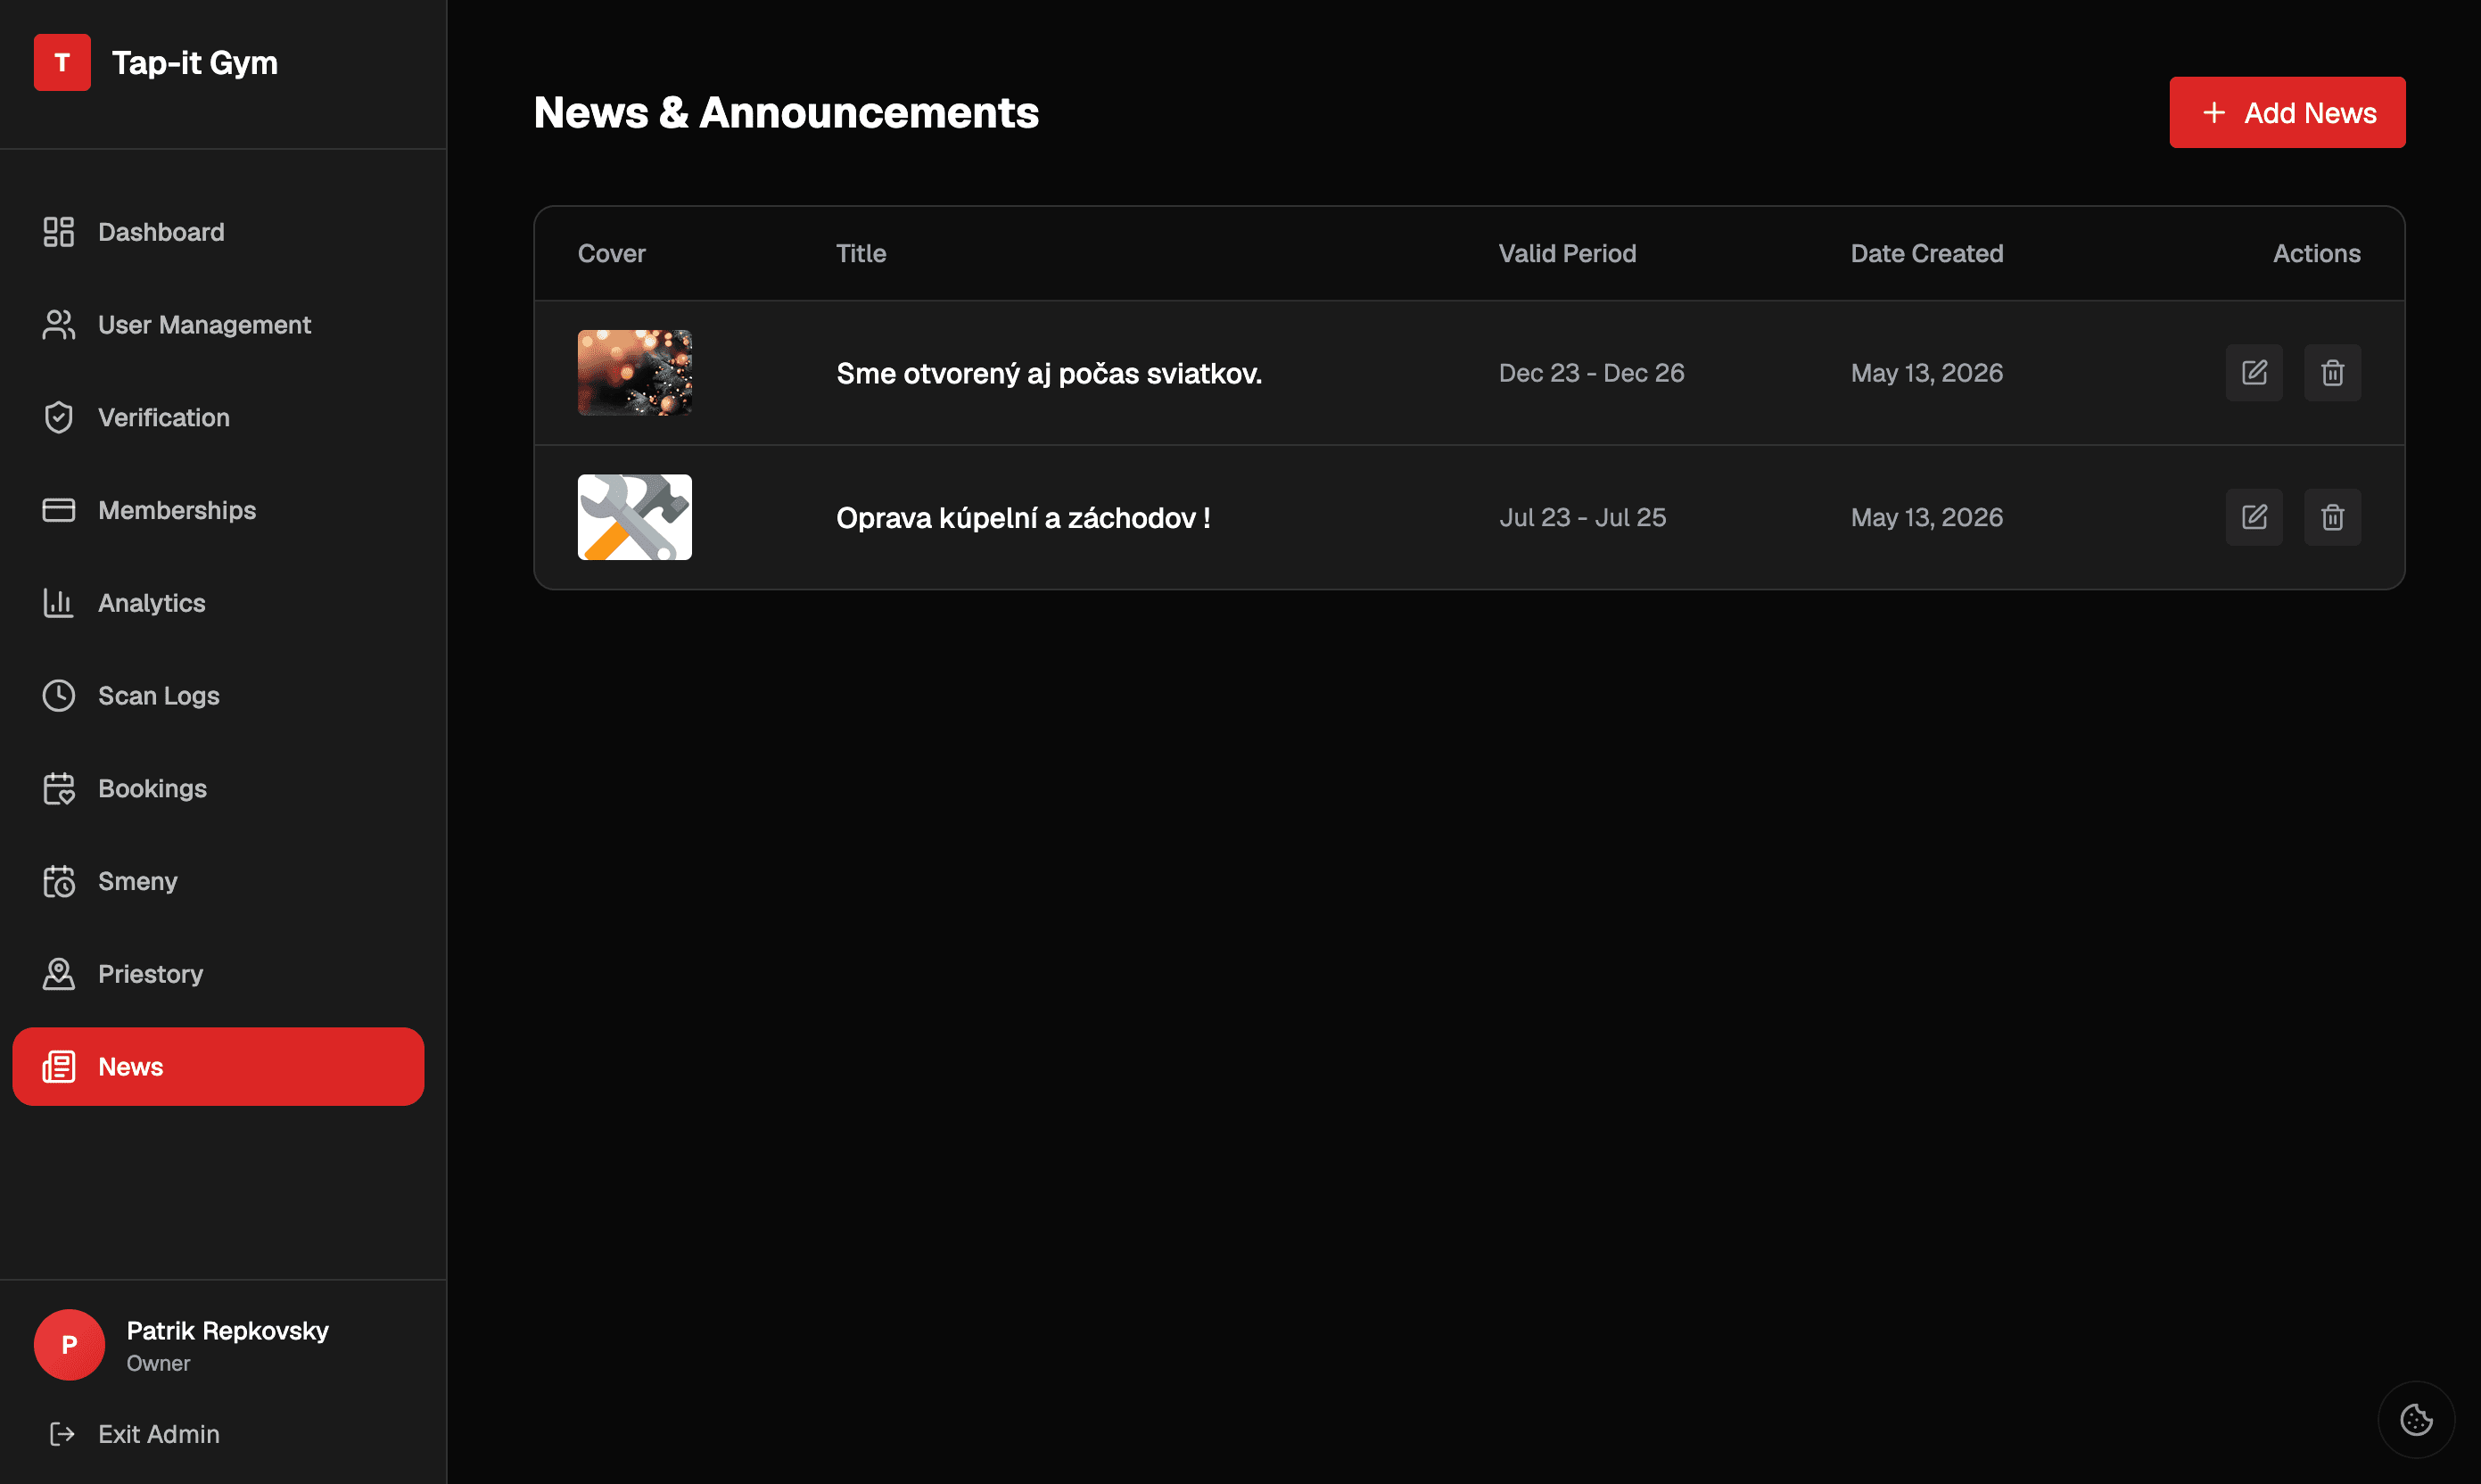Screen dimensions: 2481x1484
Task: Click the Scan Logs clock icon
Action: [x=58, y=696]
